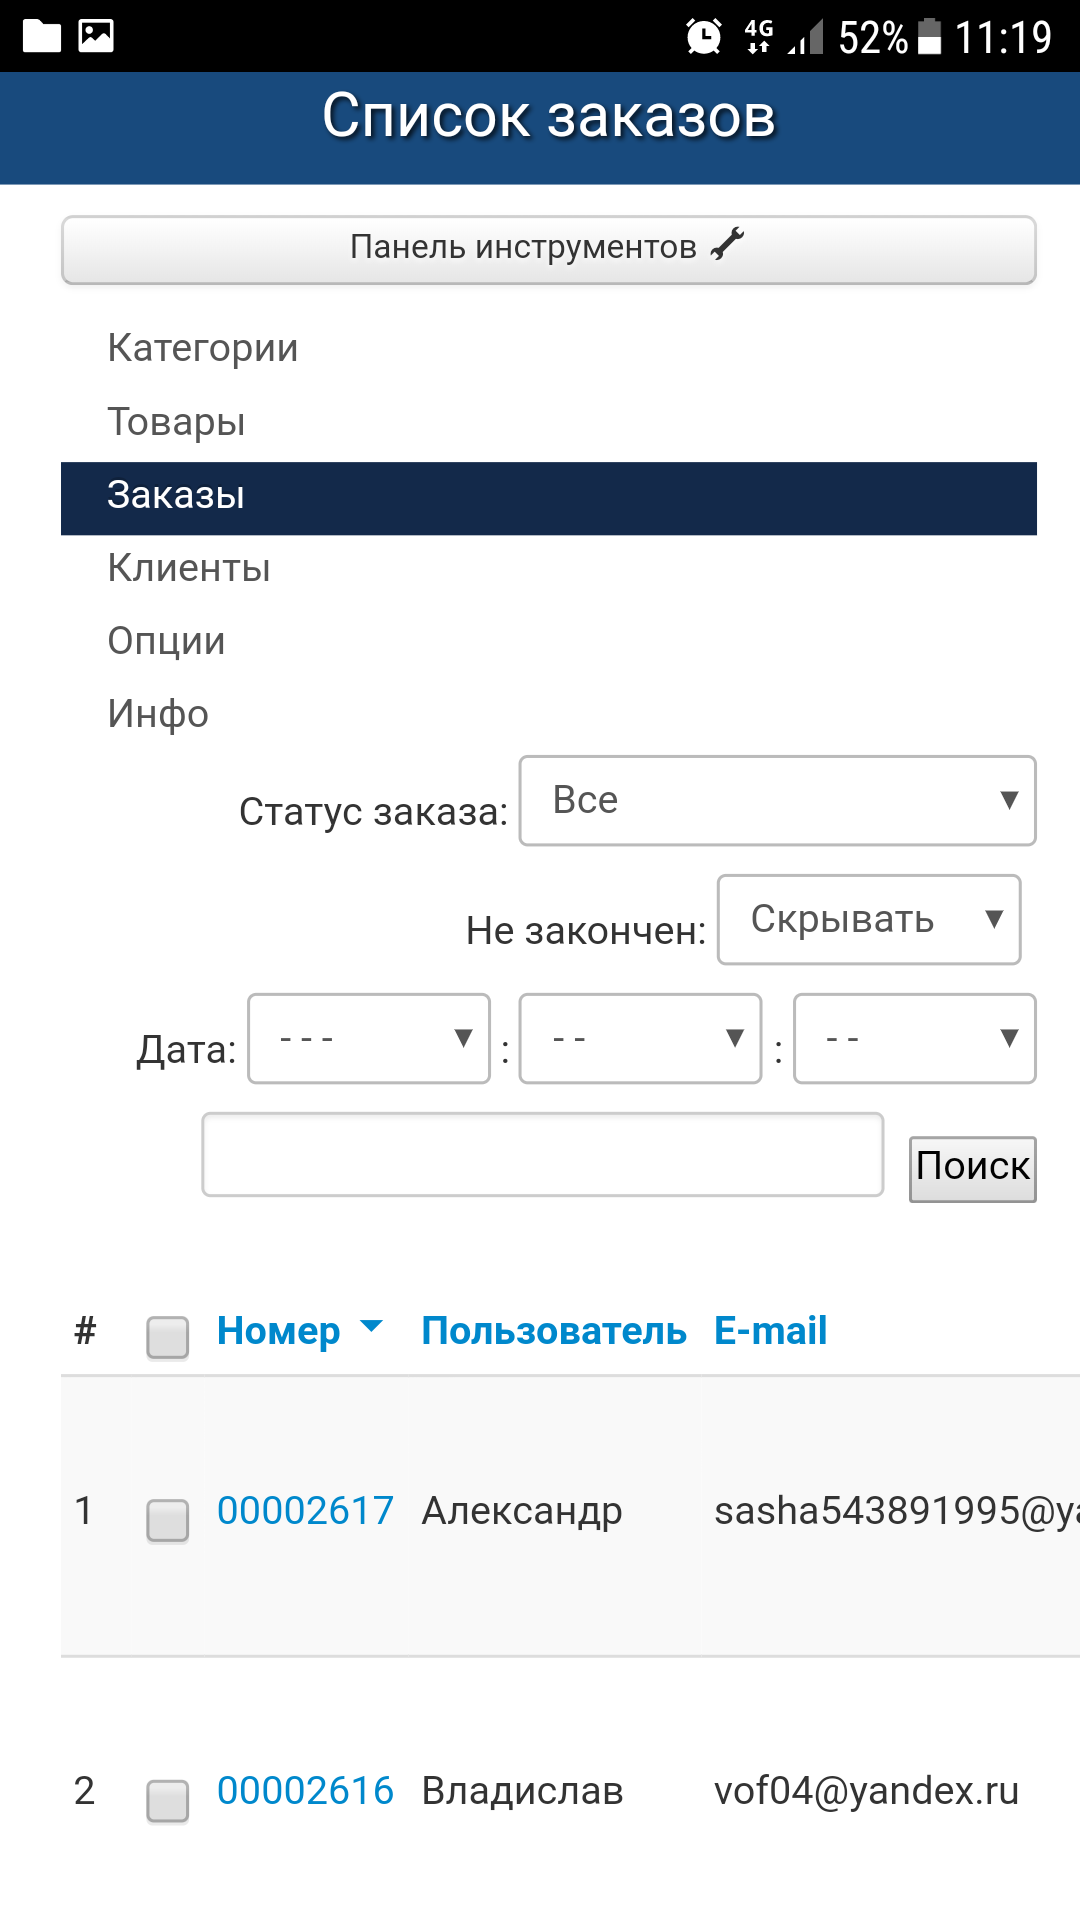Tap the alarm clock status icon
The width and height of the screenshot is (1080, 1920).
tap(704, 37)
